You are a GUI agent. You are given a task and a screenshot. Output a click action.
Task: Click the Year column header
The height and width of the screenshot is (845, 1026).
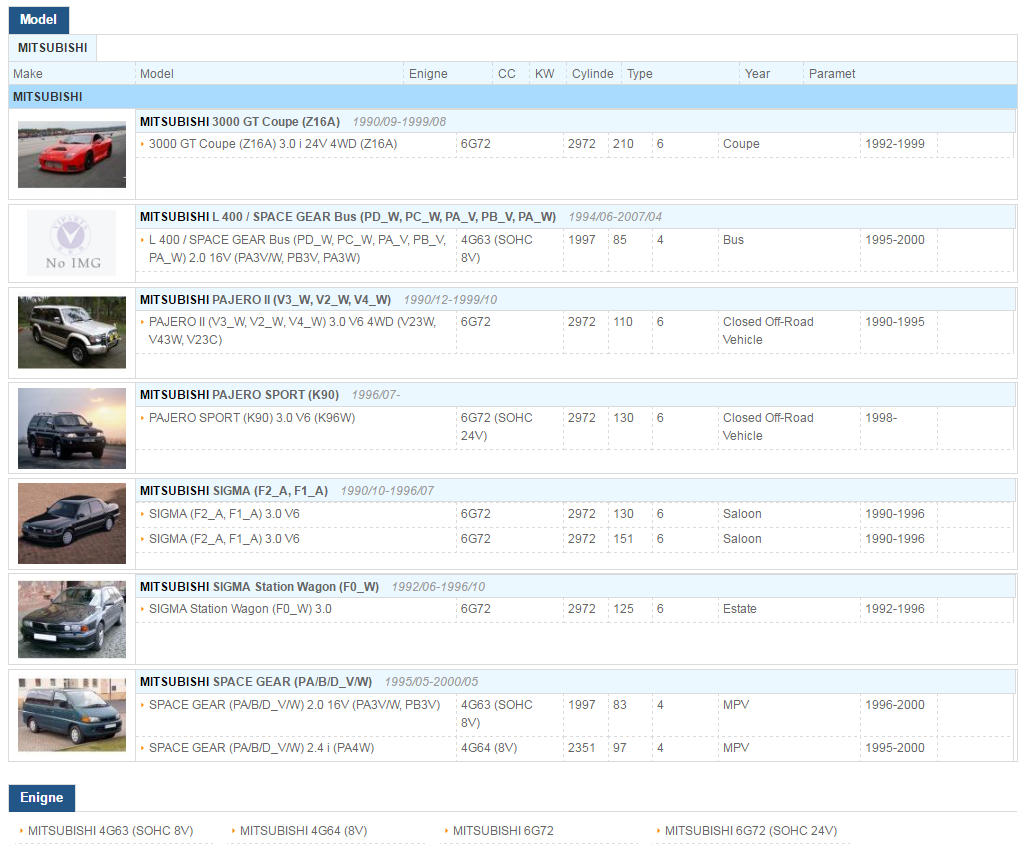757,74
